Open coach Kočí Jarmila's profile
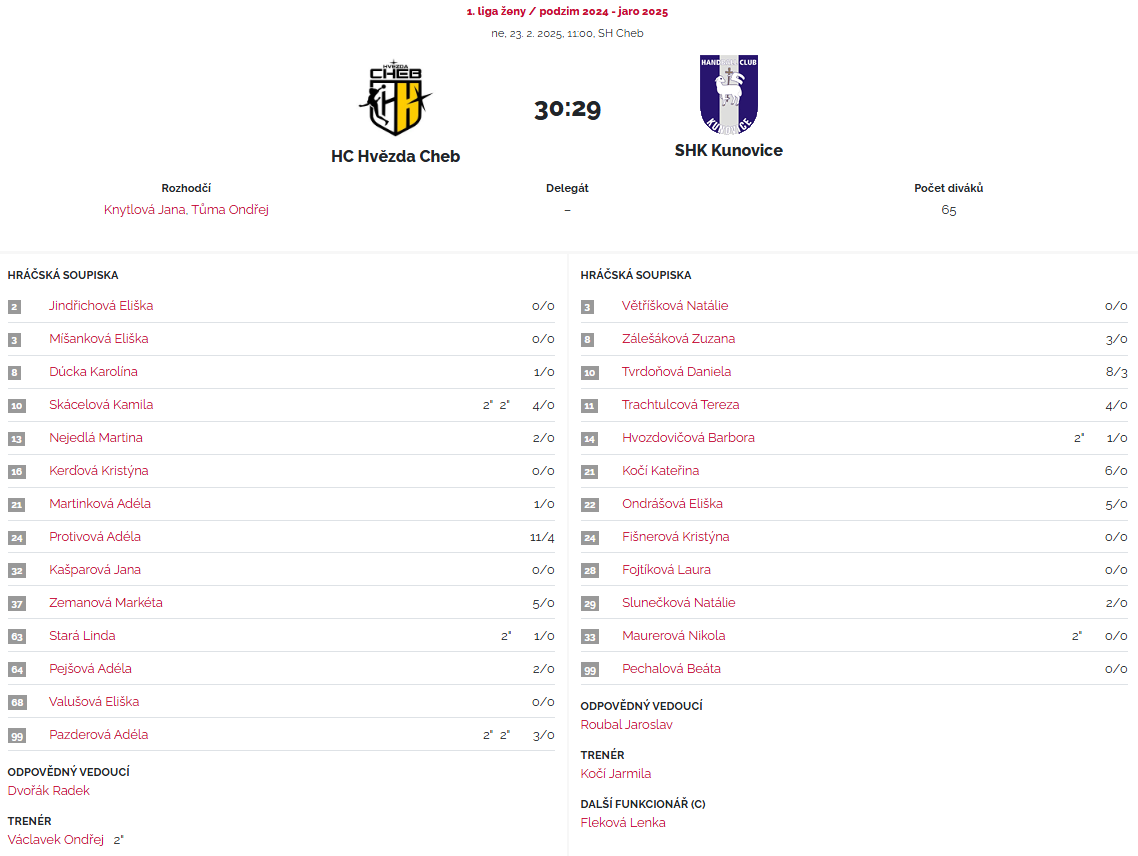 (x=616, y=774)
